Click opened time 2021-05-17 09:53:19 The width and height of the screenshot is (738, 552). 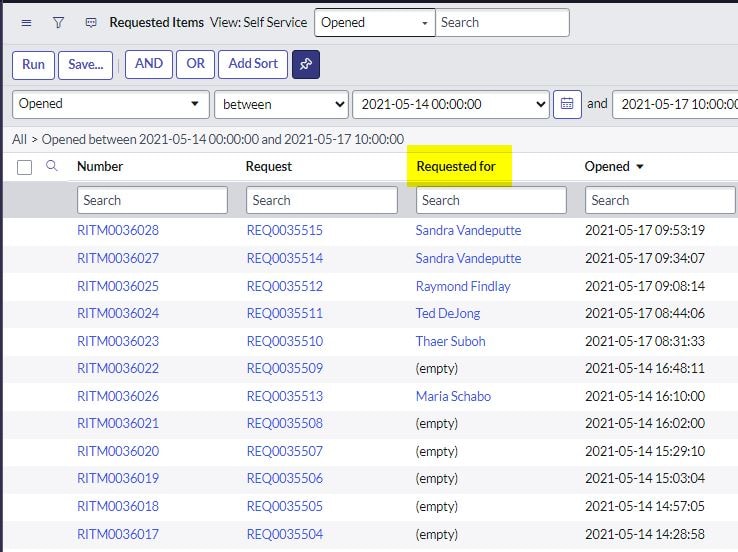pyautogui.click(x=645, y=230)
